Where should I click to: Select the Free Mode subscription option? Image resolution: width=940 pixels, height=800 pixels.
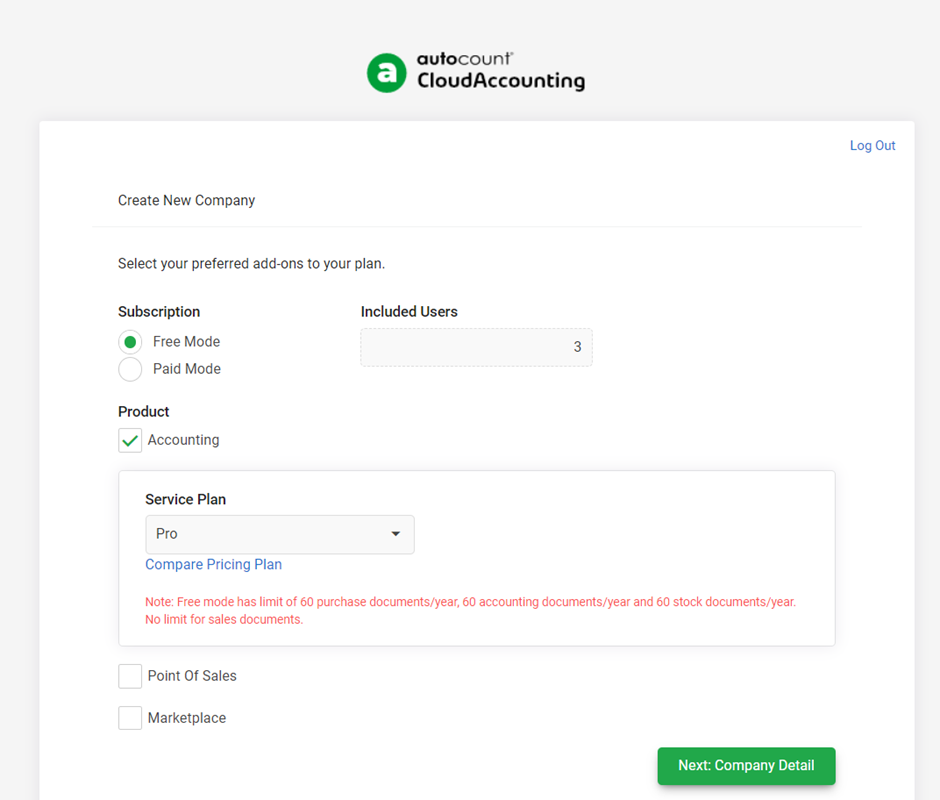point(130,342)
